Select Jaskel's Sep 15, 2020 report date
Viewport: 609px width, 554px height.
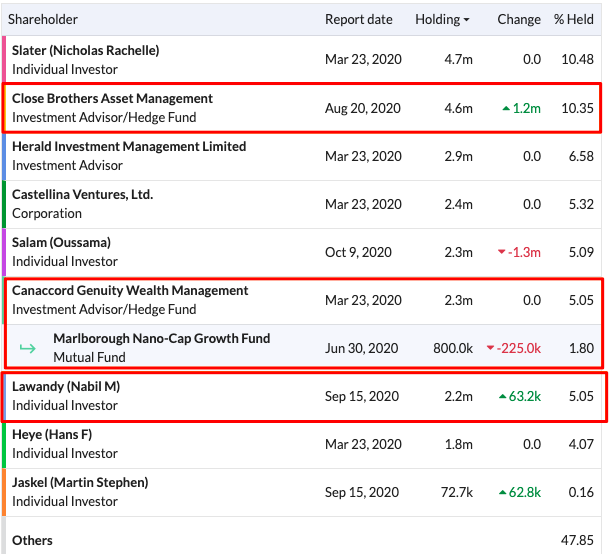[x=362, y=492]
